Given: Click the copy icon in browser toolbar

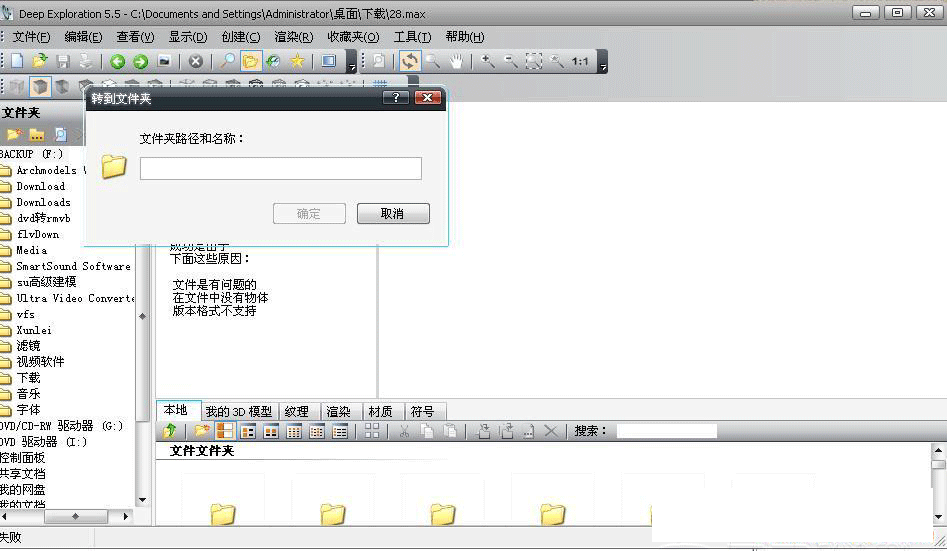Looking at the screenshot, I should click(x=427, y=431).
